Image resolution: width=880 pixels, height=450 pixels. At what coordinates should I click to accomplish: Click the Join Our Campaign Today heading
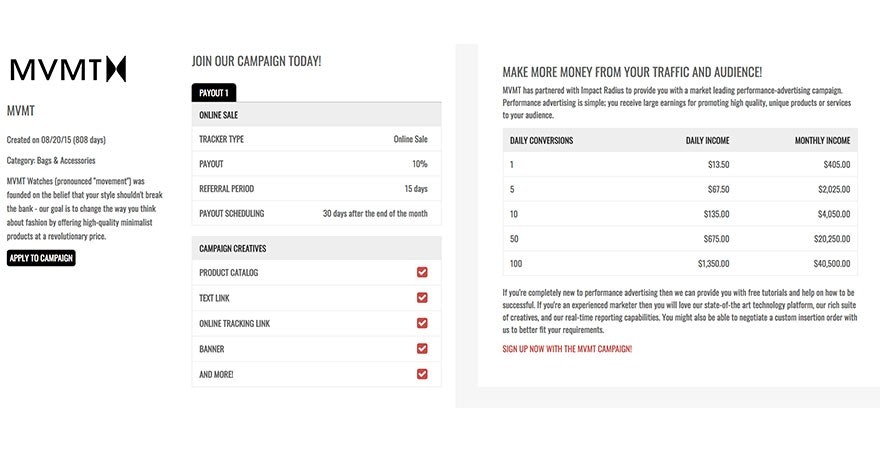click(256, 61)
